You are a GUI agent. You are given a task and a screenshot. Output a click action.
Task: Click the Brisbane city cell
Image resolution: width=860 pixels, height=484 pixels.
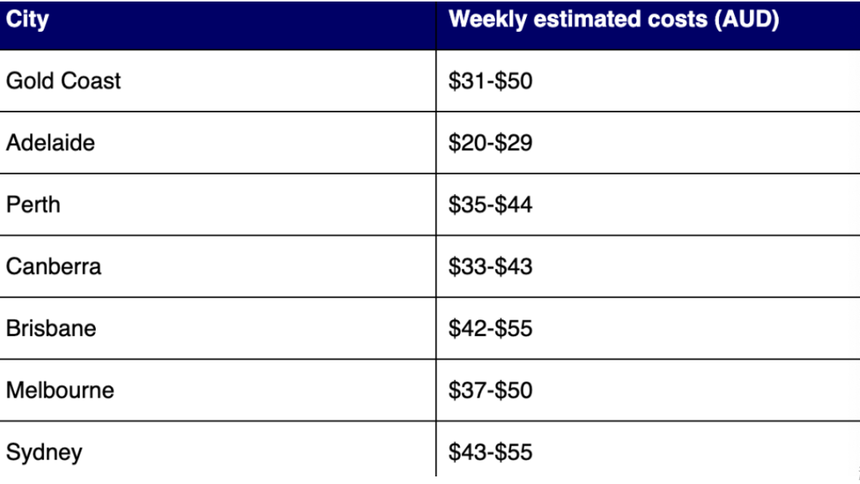51,328
